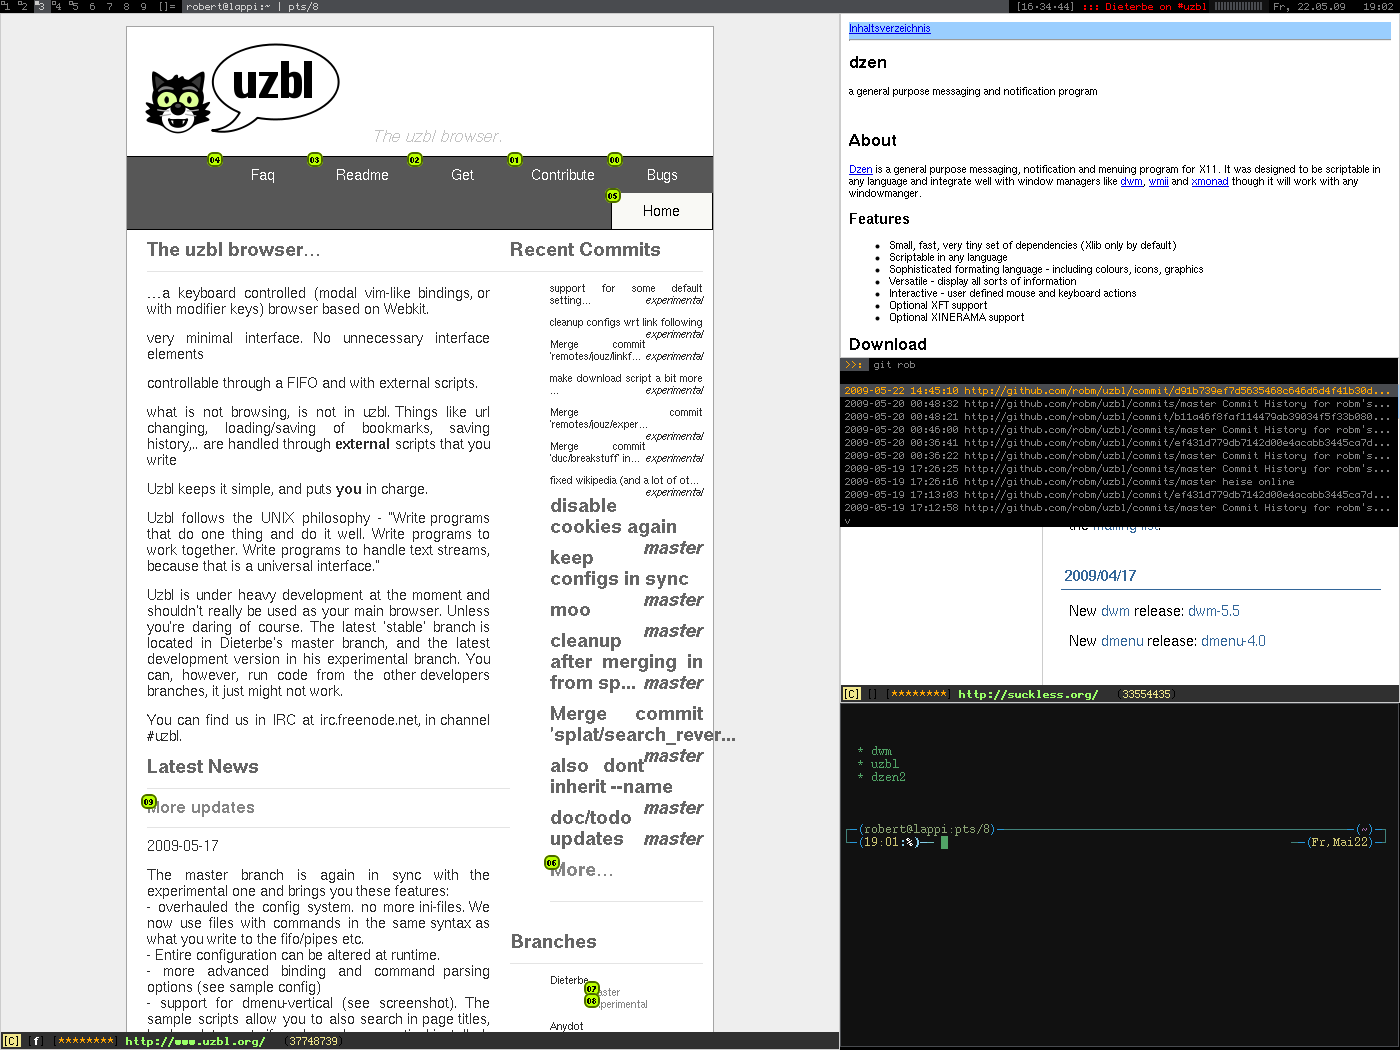The width and height of the screenshot is (1400, 1050).
Task: Open the dwm-5.5 release link
Action: pyautogui.click(x=1214, y=611)
